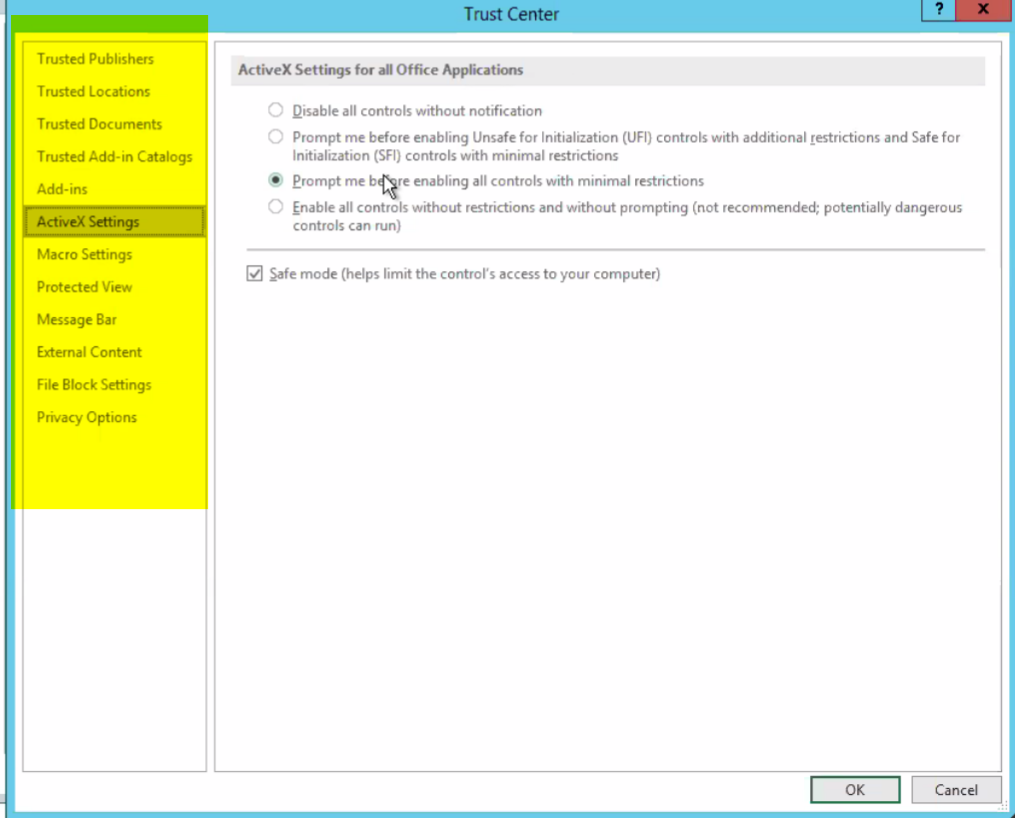The width and height of the screenshot is (1015, 818).
Task: Close the Trust Center window
Action: coord(983,10)
